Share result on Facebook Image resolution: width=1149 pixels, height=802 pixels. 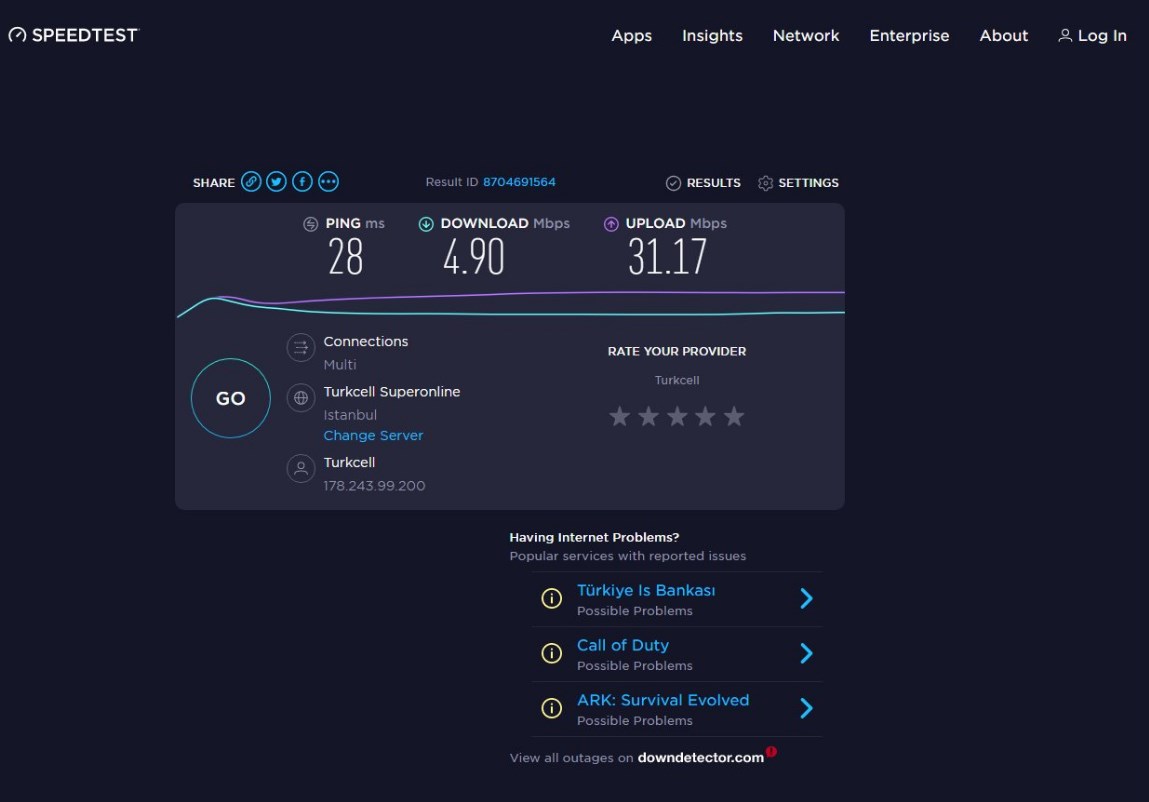pyautogui.click(x=302, y=181)
